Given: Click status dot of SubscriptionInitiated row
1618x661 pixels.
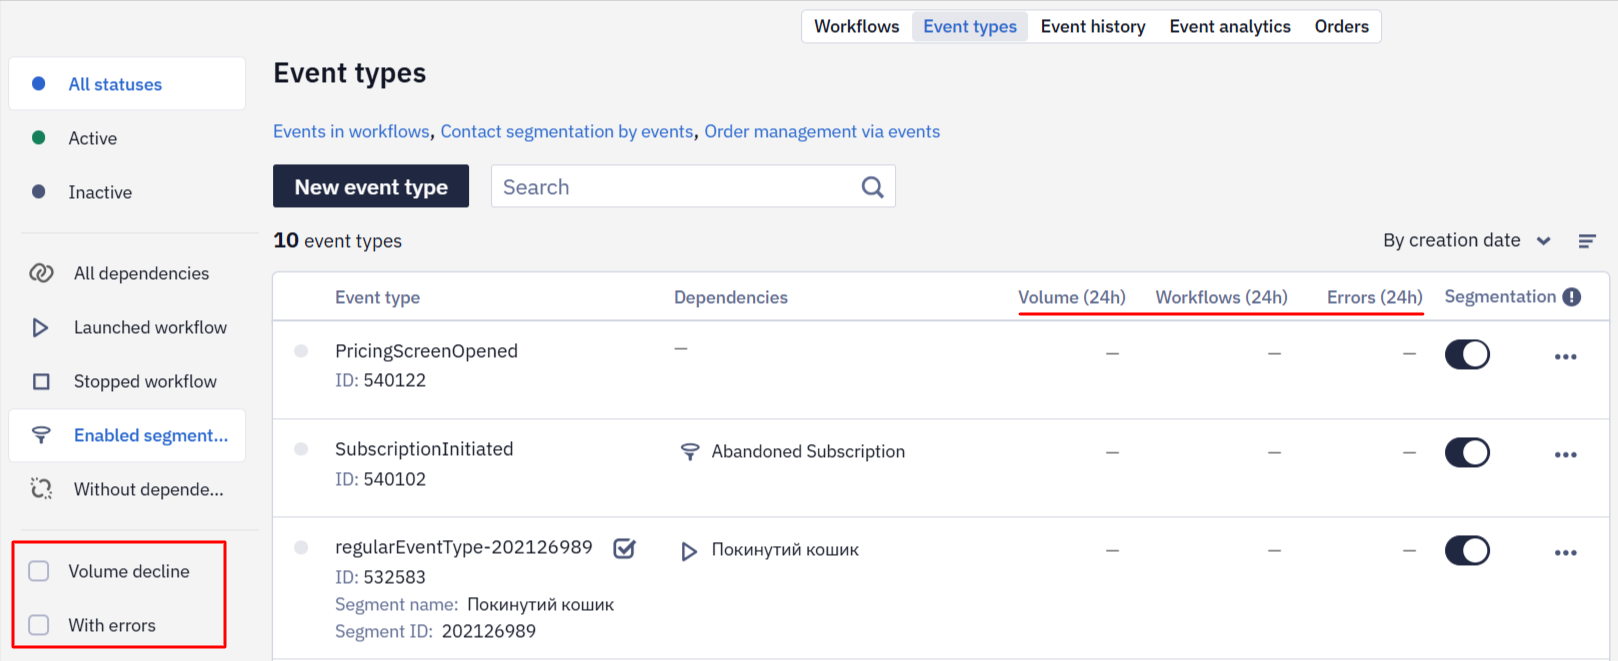Looking at the screenshot, I should [x=301, y=449].
